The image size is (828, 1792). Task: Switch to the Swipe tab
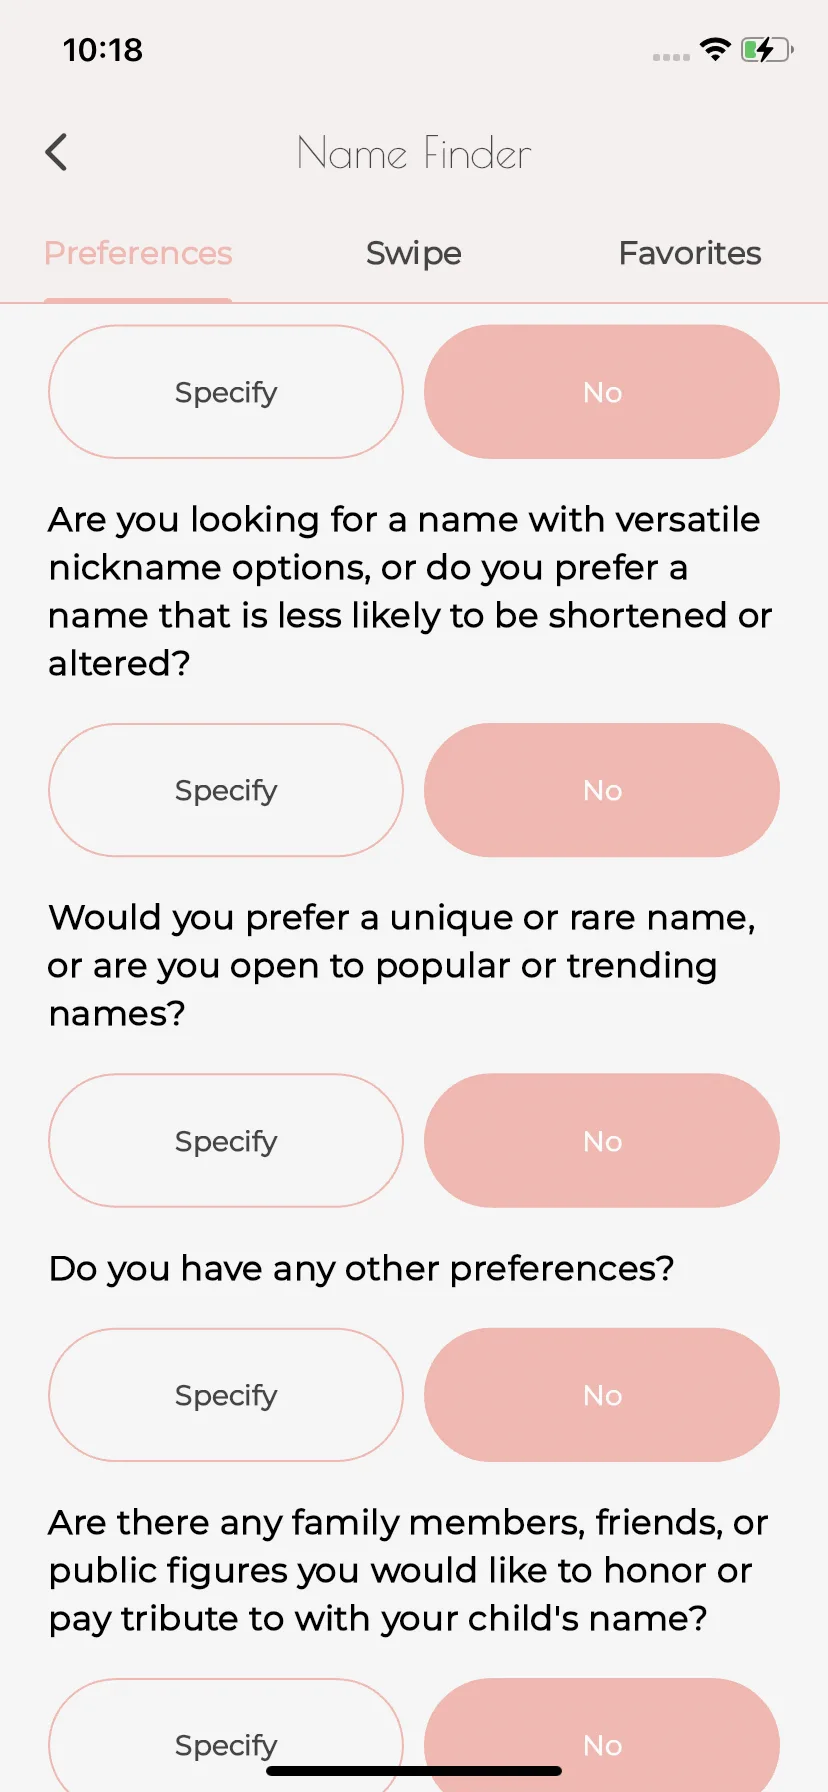pos(414,253)
